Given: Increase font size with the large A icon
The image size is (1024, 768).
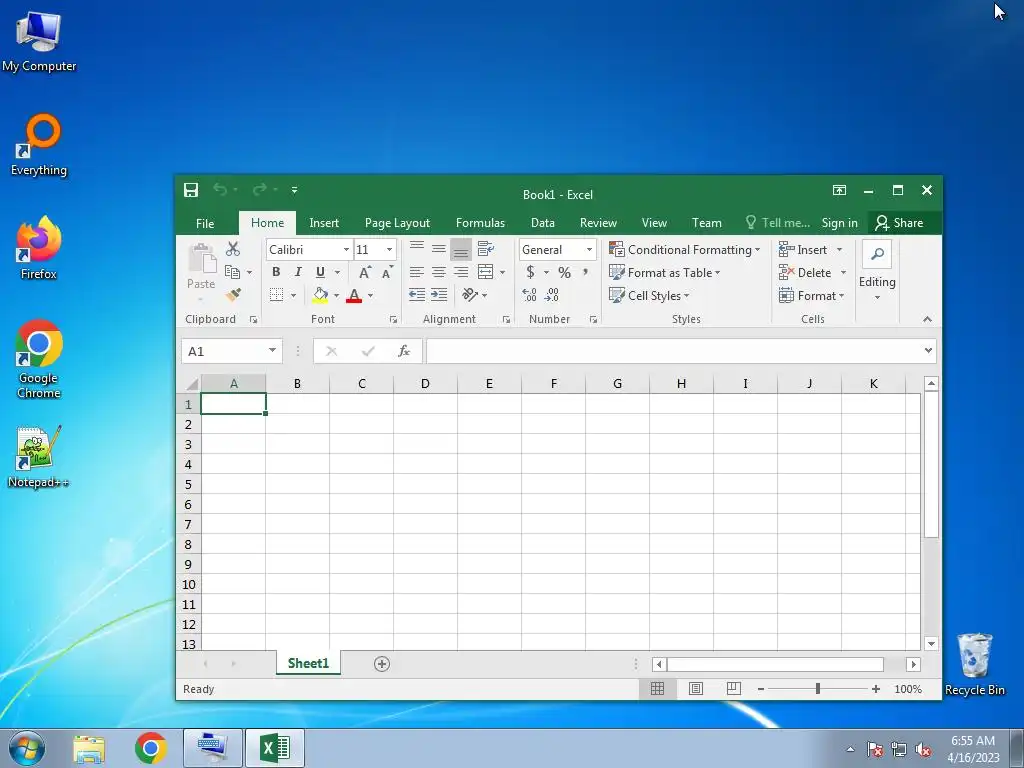Looking at the screenshot, I should (x=365, y=272).
